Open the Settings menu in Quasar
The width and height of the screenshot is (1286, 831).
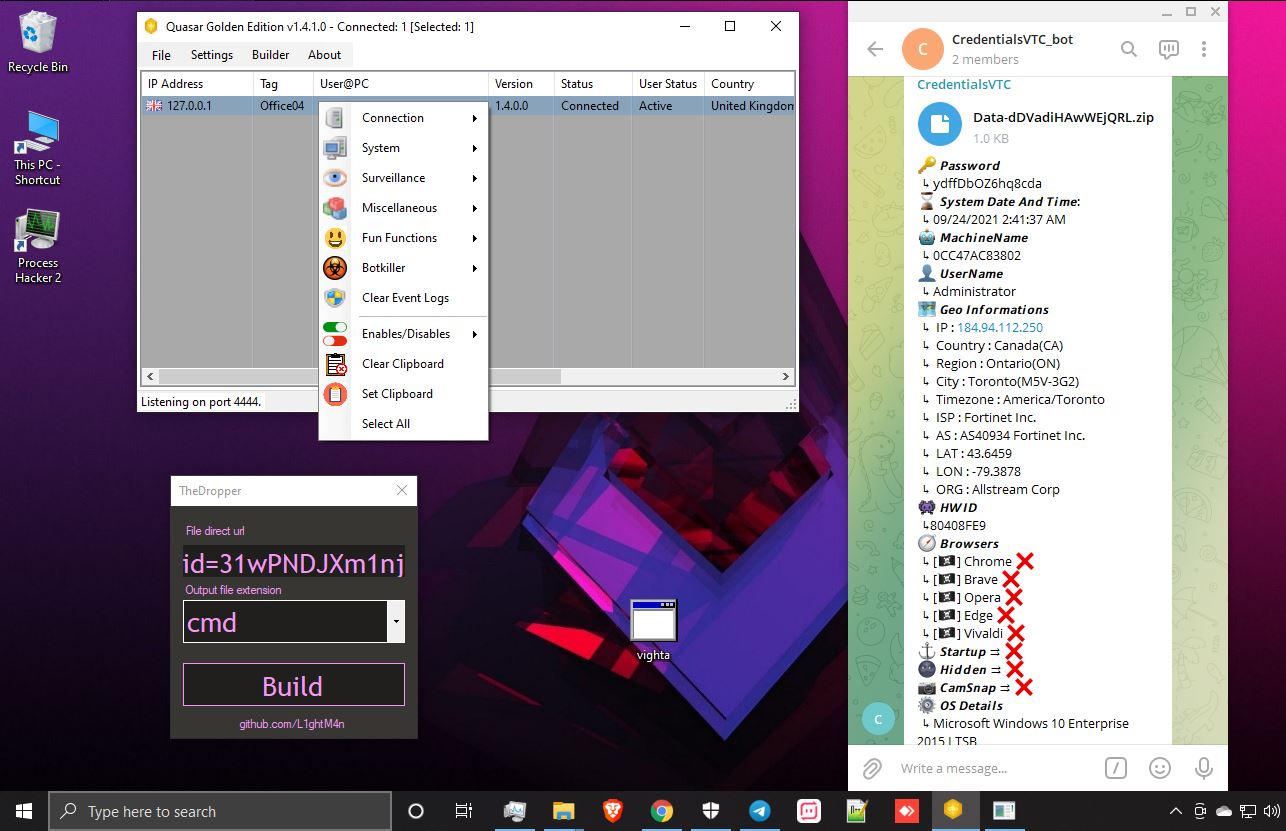(x=212, y=55)
